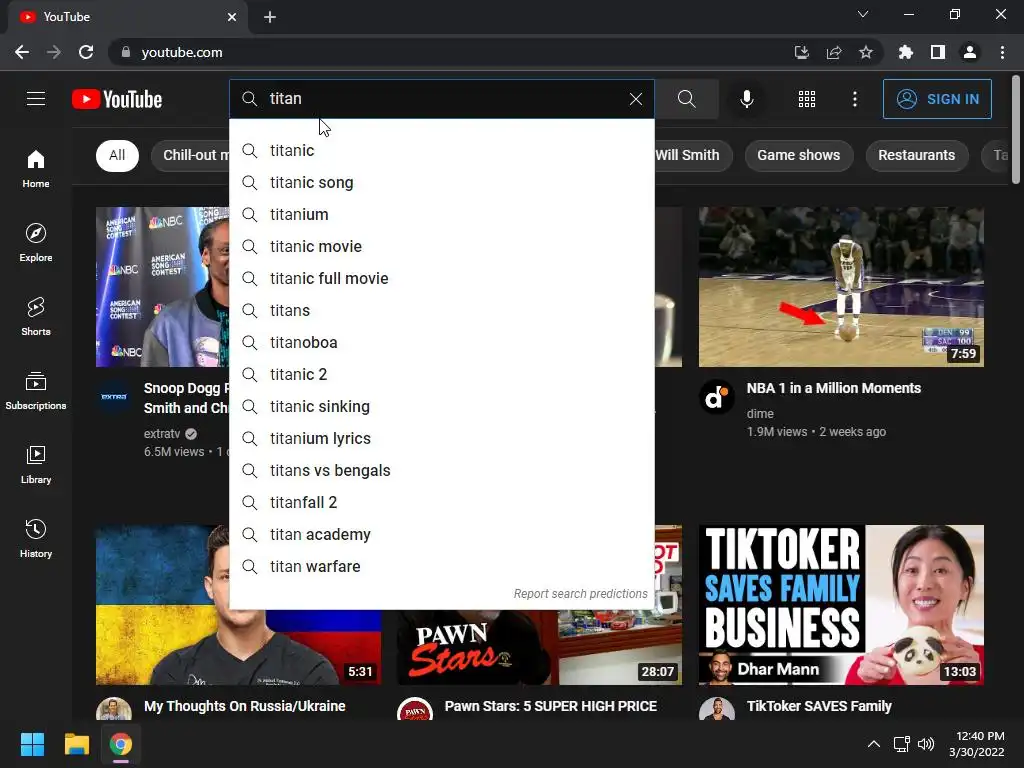Click 'Pawn Stars: 5 SUPER HIGH PRICE' title
The height and width of the screenshot is (768, 1024).
point(551,706)
